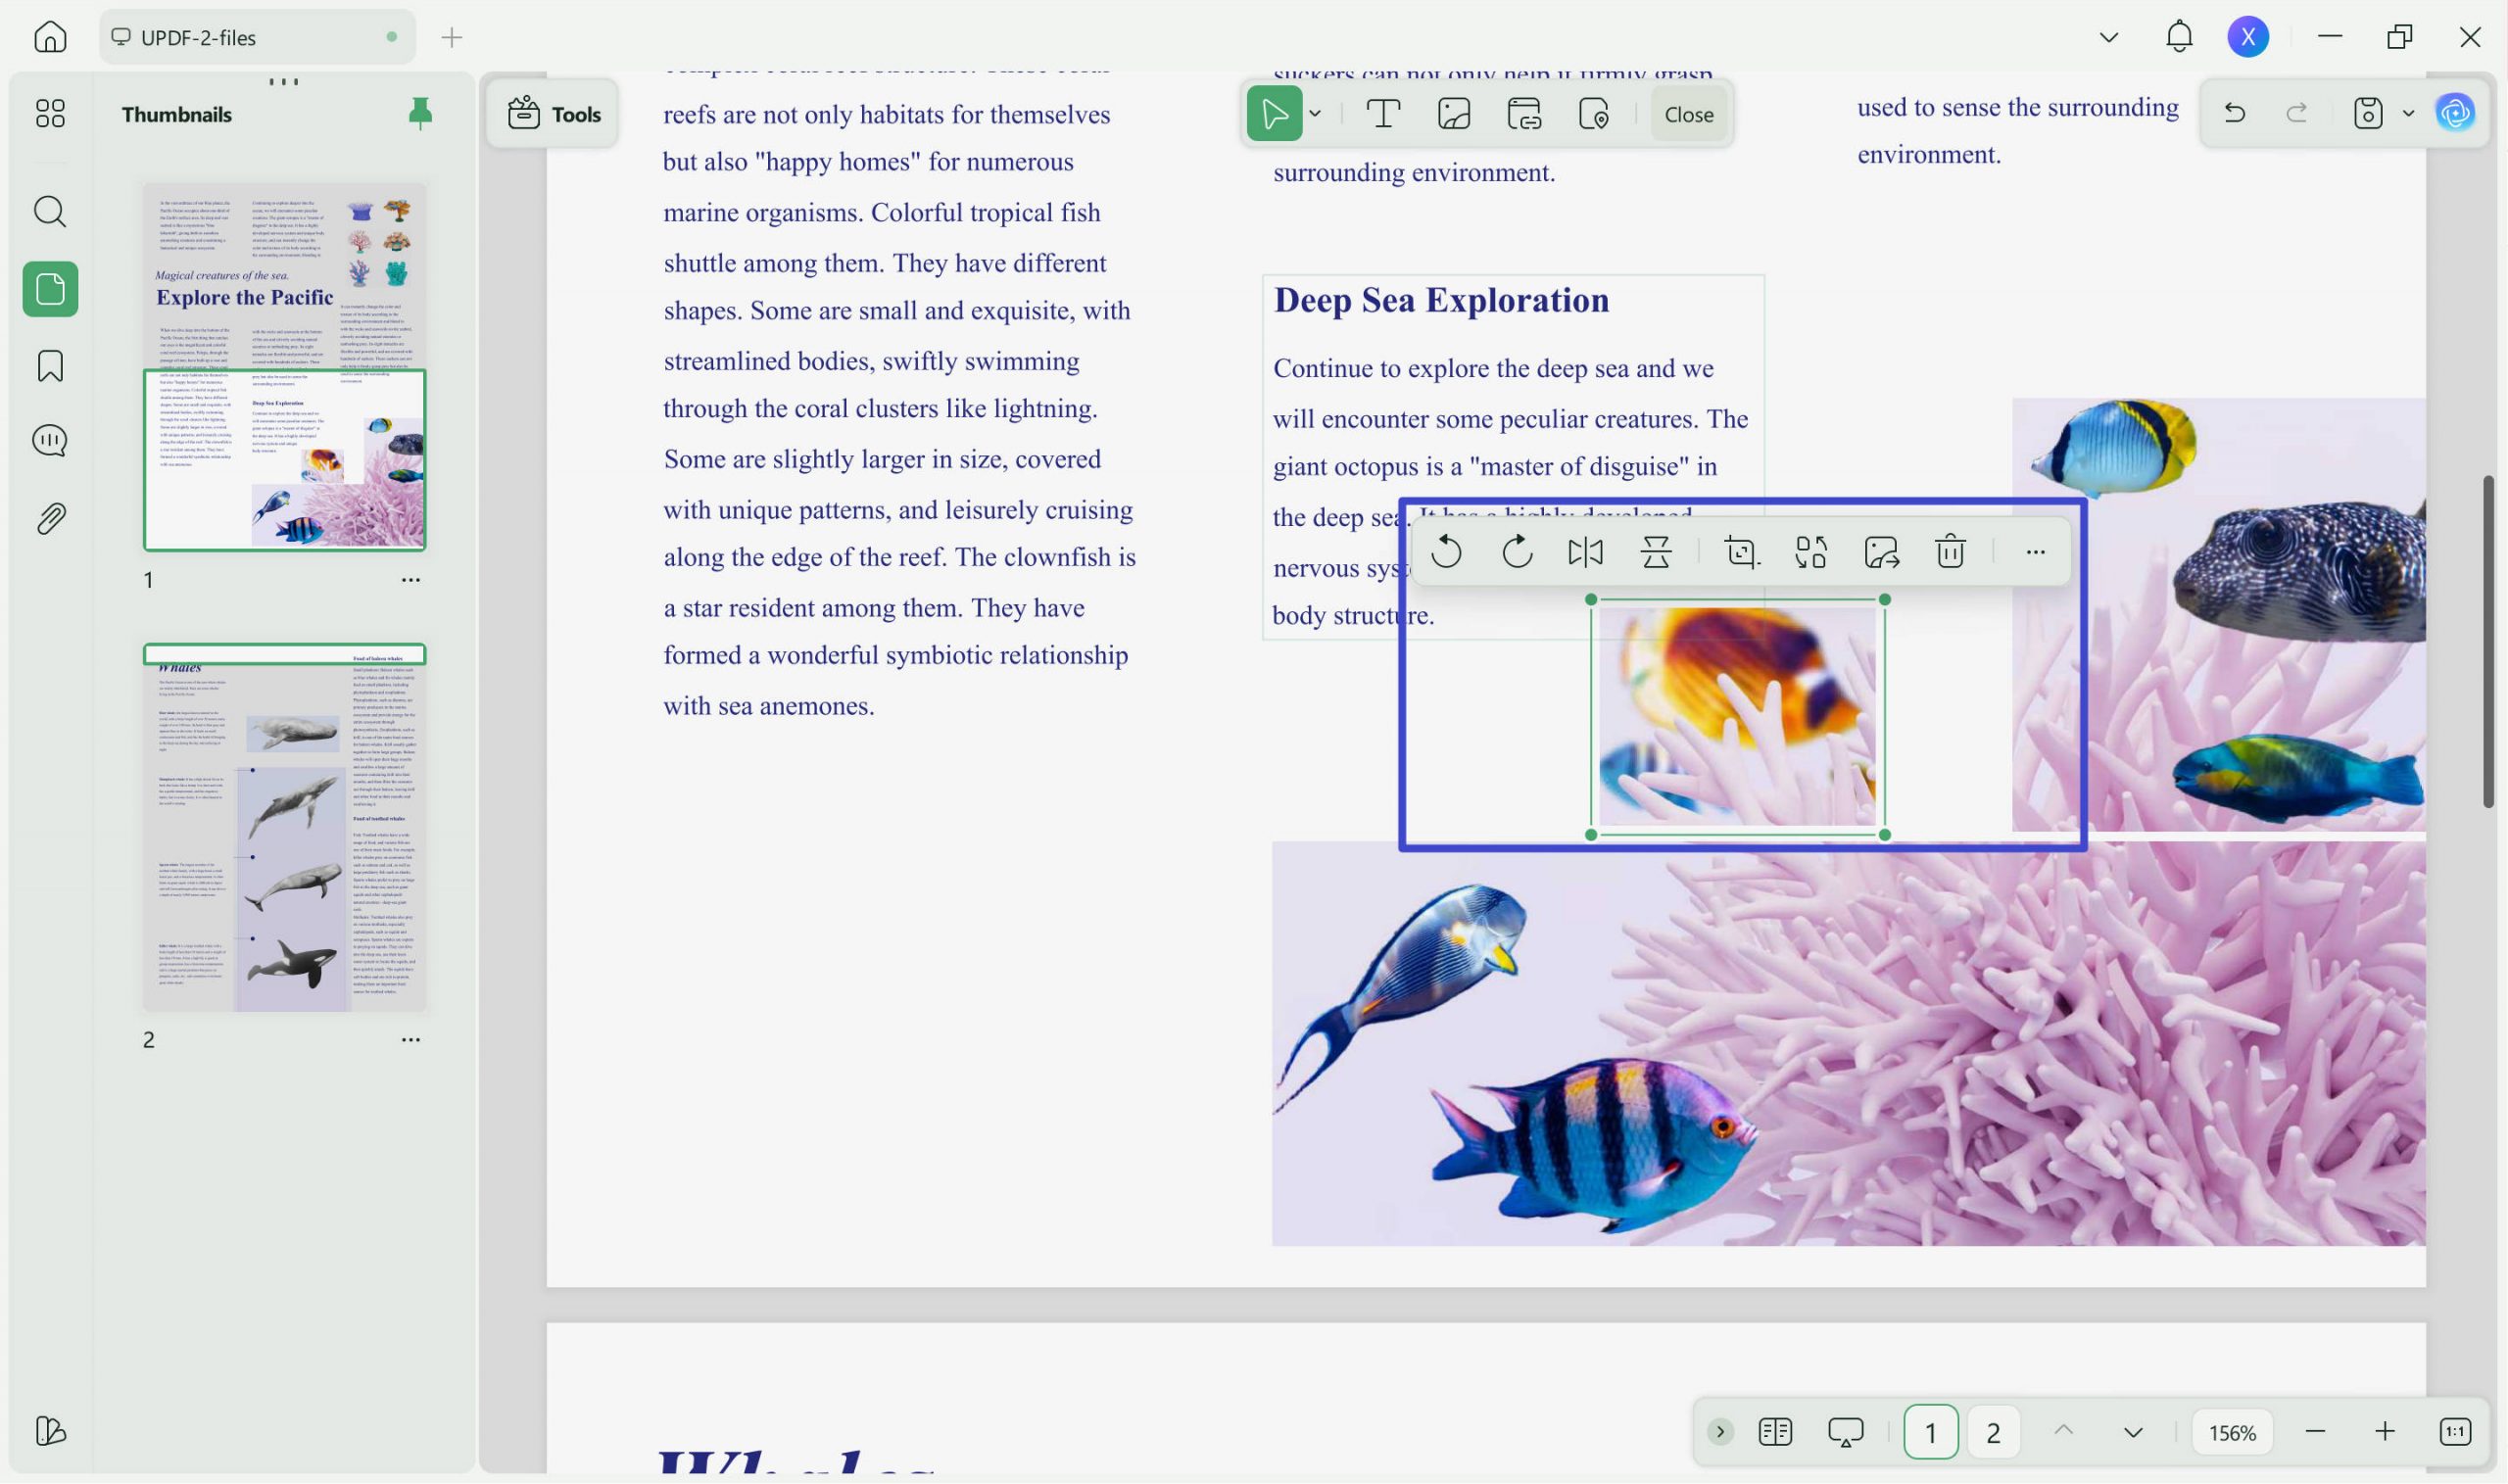Go to the Home screen icon
2508x1484 pixels.
tap(50, 37)
